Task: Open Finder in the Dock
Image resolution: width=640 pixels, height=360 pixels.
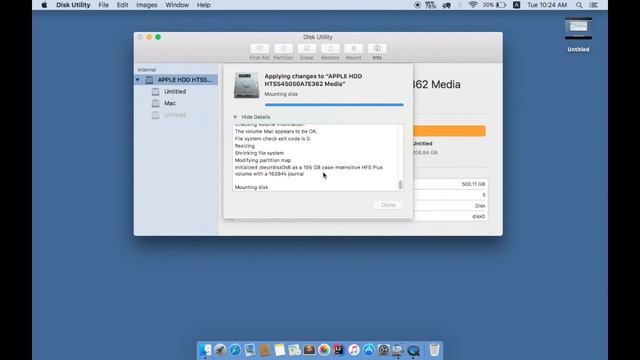Action: point(205,350)
